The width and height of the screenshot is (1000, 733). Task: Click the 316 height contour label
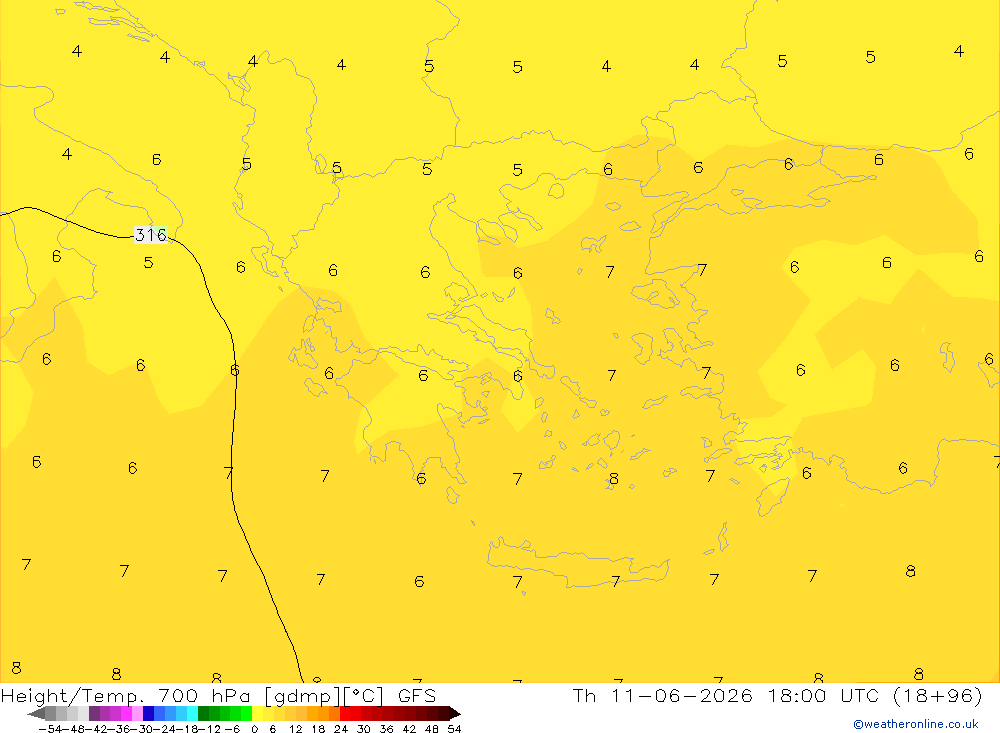pyautogui.click(x=151, y=235)
